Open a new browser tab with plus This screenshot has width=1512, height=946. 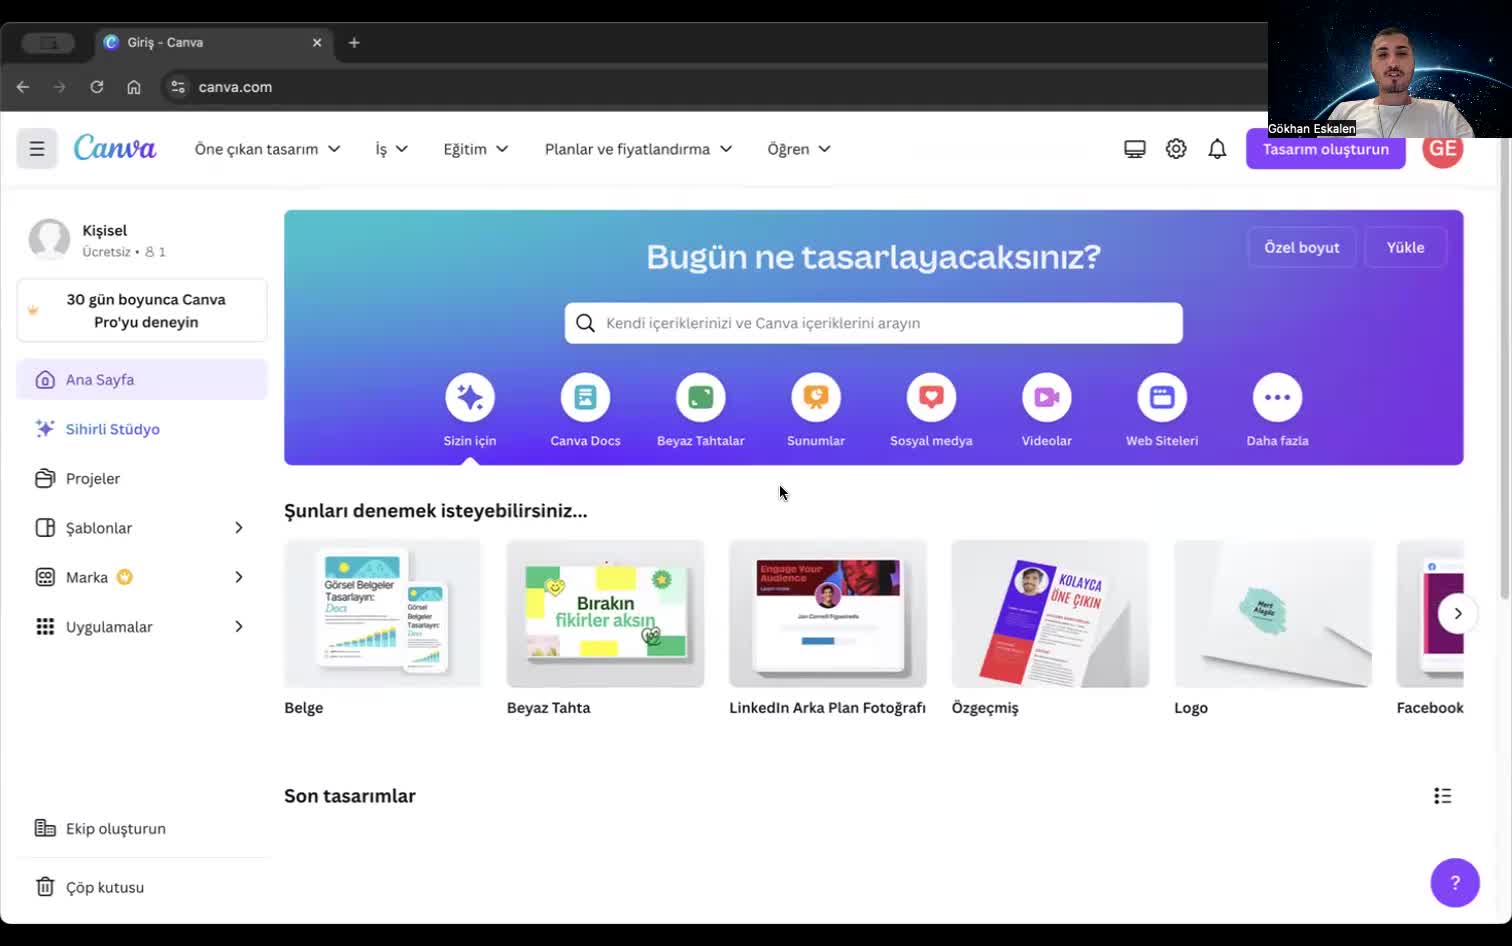(354, 42)
